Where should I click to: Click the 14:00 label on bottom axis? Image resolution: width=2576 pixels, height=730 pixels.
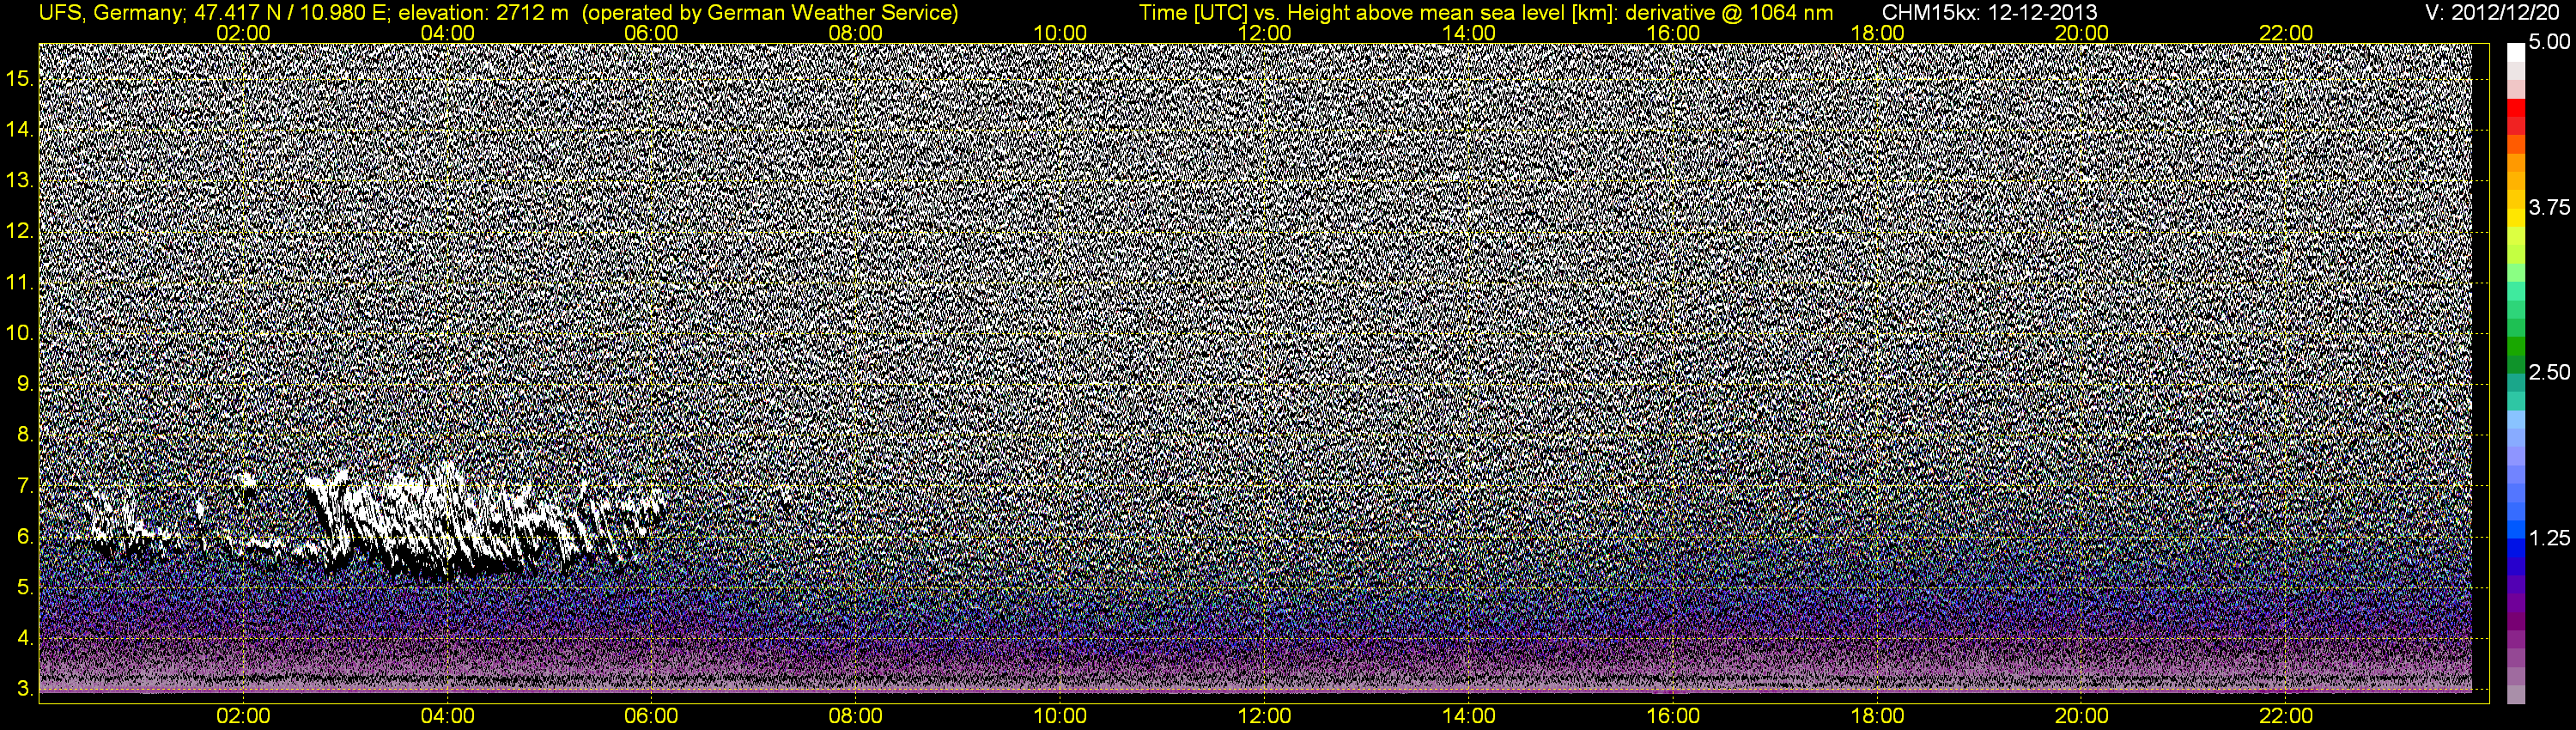[1470, 716]
